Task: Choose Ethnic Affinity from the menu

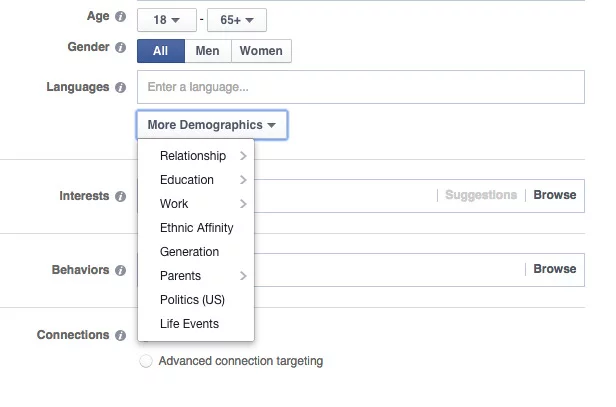Action: (196, 228)
